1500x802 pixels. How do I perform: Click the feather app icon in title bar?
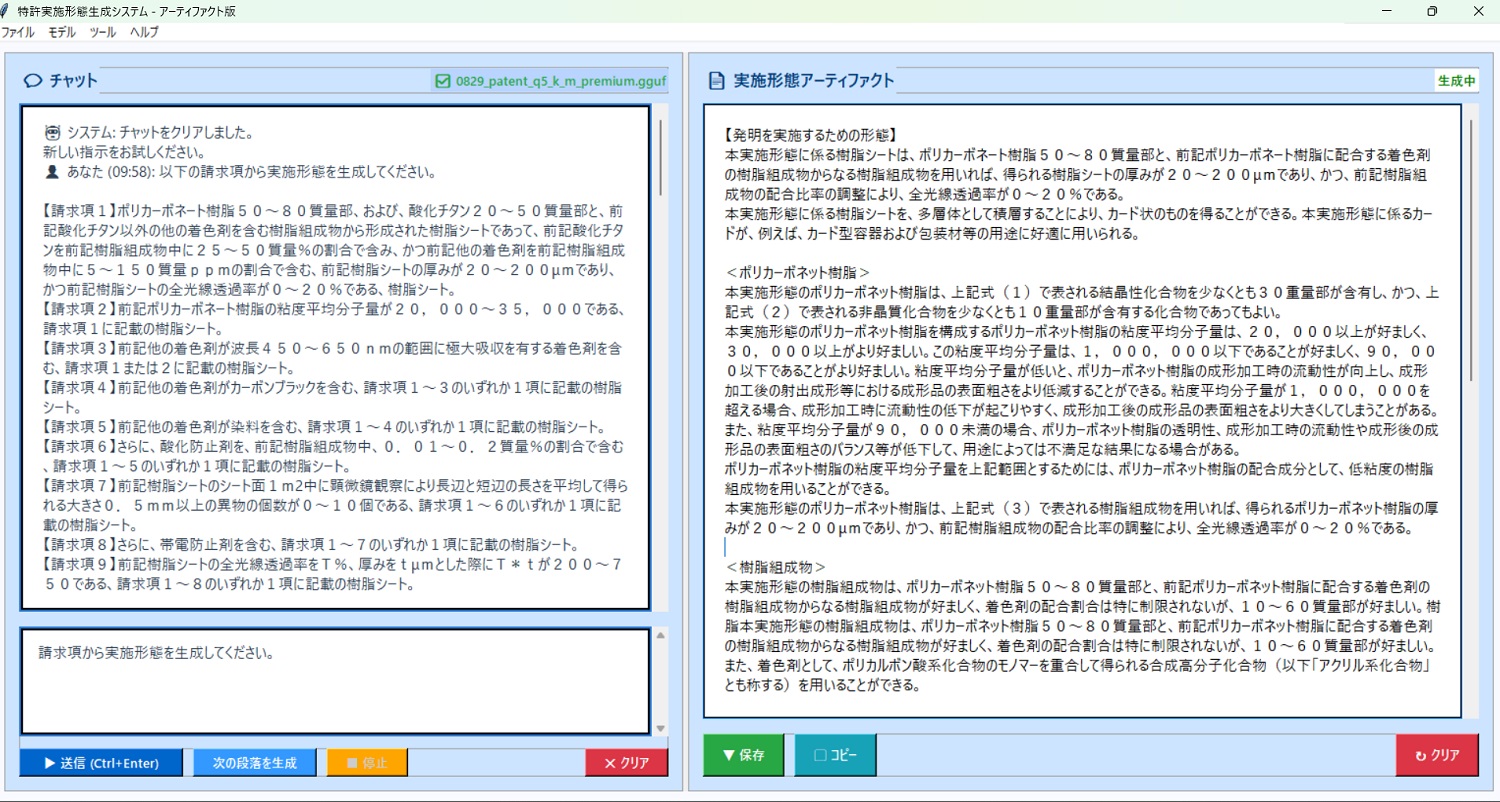pos(8,10)
